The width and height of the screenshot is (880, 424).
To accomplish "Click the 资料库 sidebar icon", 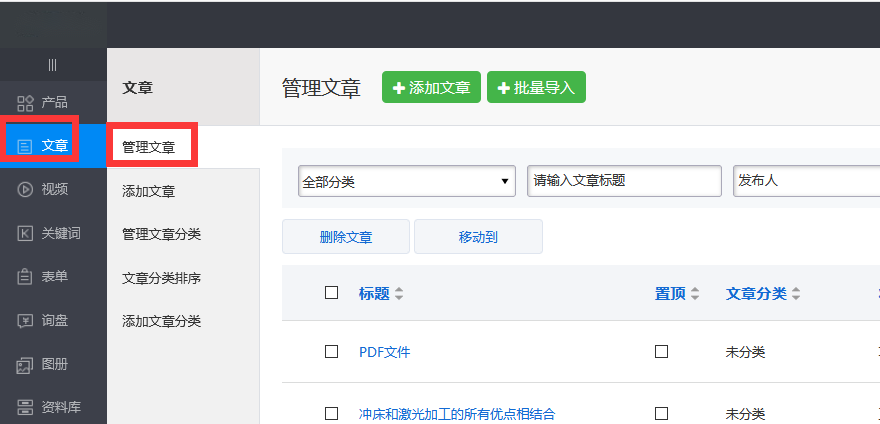I will pyautogui.click(x=26, y=407).
